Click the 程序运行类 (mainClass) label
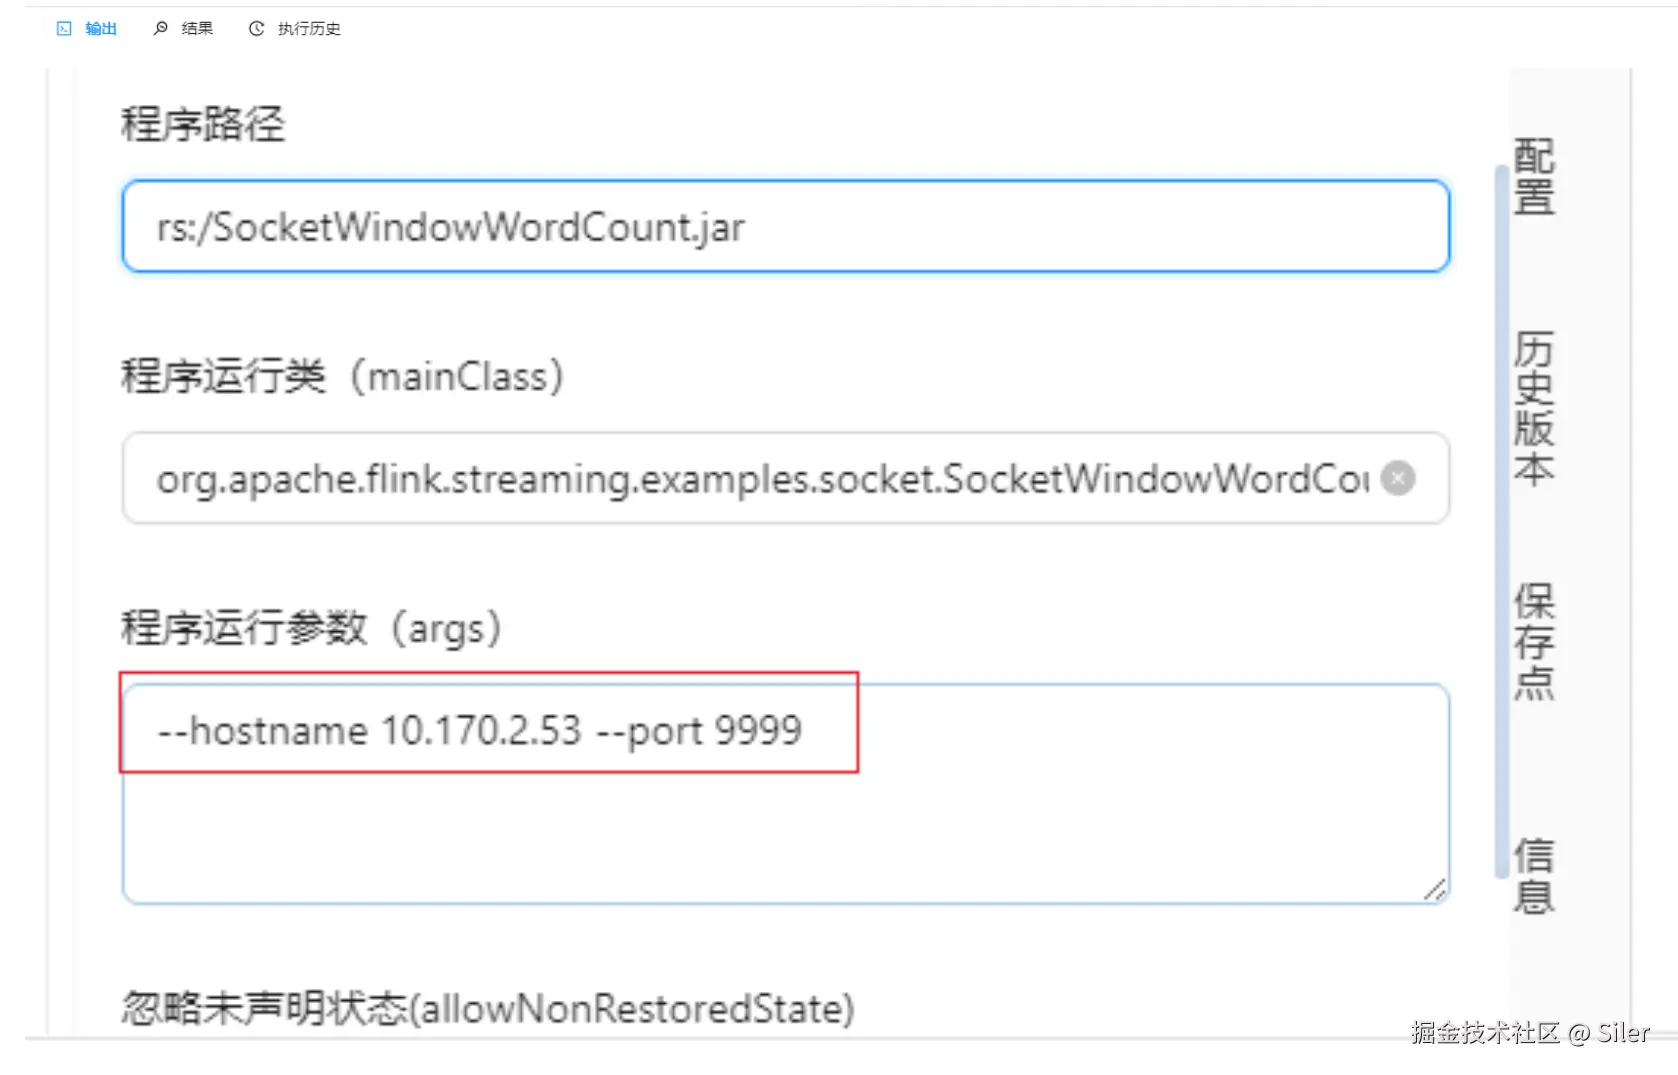This screenshot has width=1678, height=1075. click(x=342, y=377)
